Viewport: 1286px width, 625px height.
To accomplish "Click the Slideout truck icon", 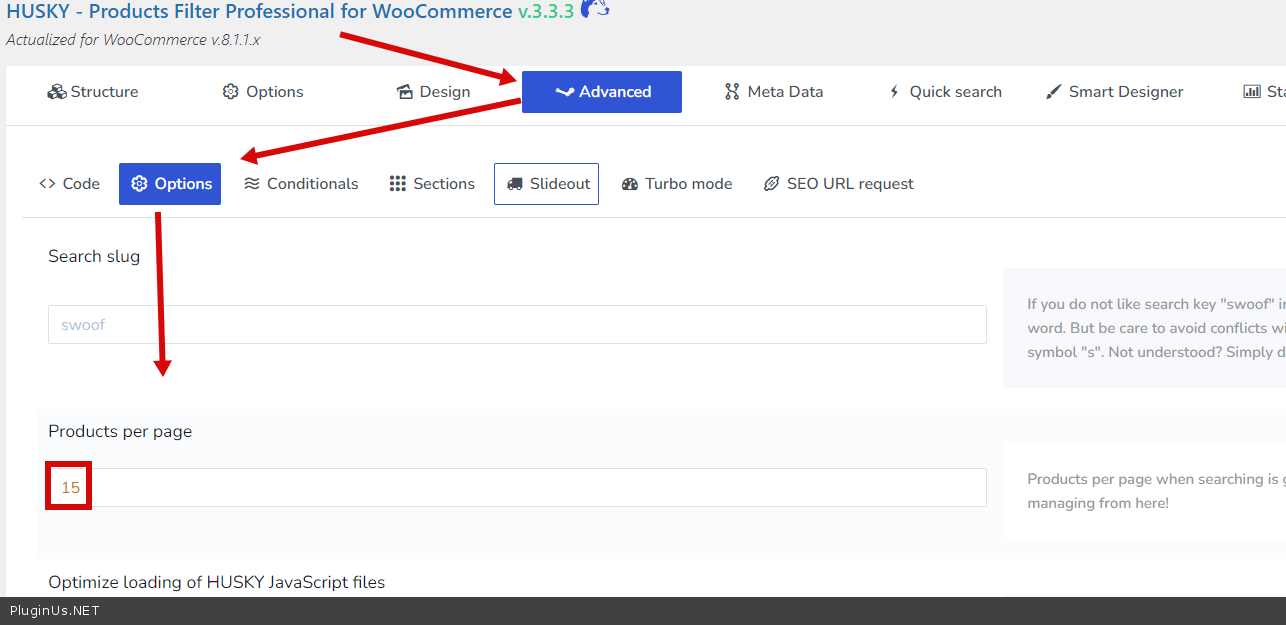I will 515,184.
